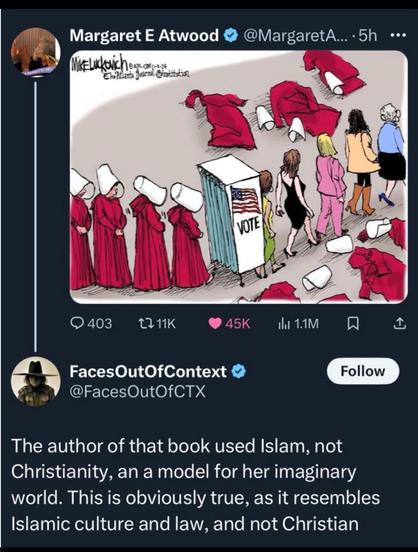Enlarge the handmaids voting cartoon image
The image size is (418, 552).
pos(239,177)
